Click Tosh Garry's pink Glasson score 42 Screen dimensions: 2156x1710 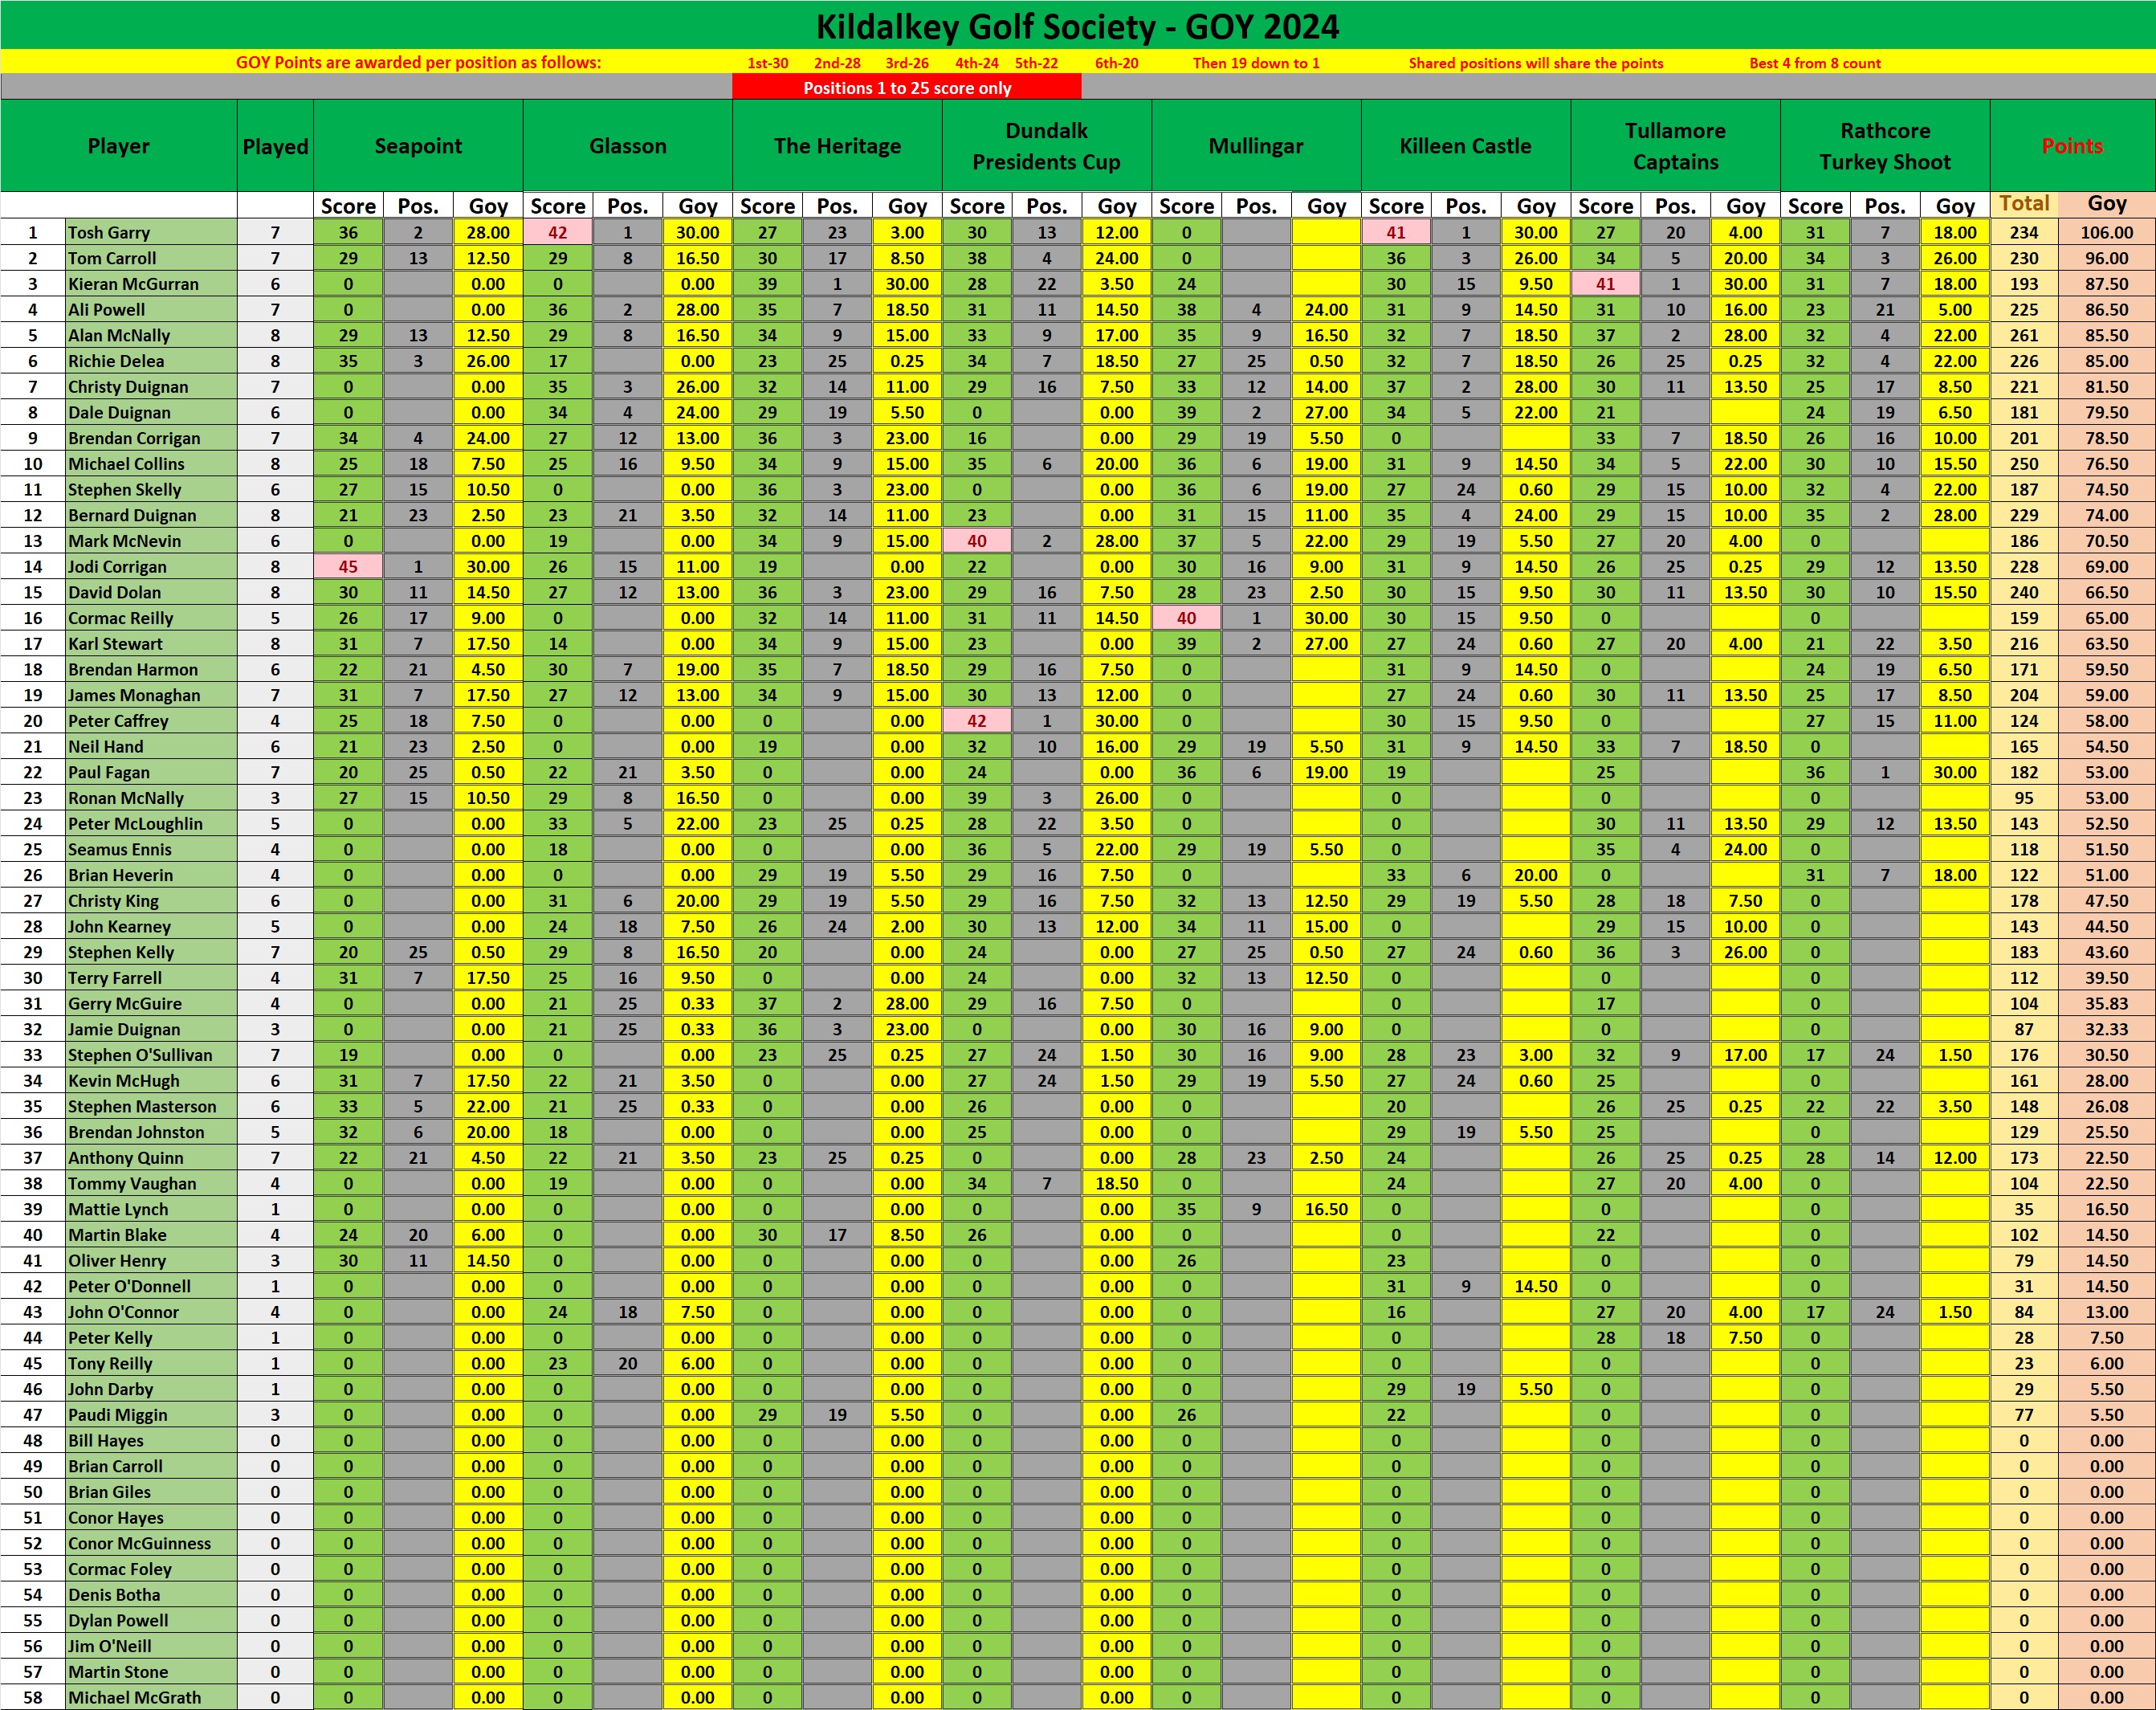pos(558,232)
